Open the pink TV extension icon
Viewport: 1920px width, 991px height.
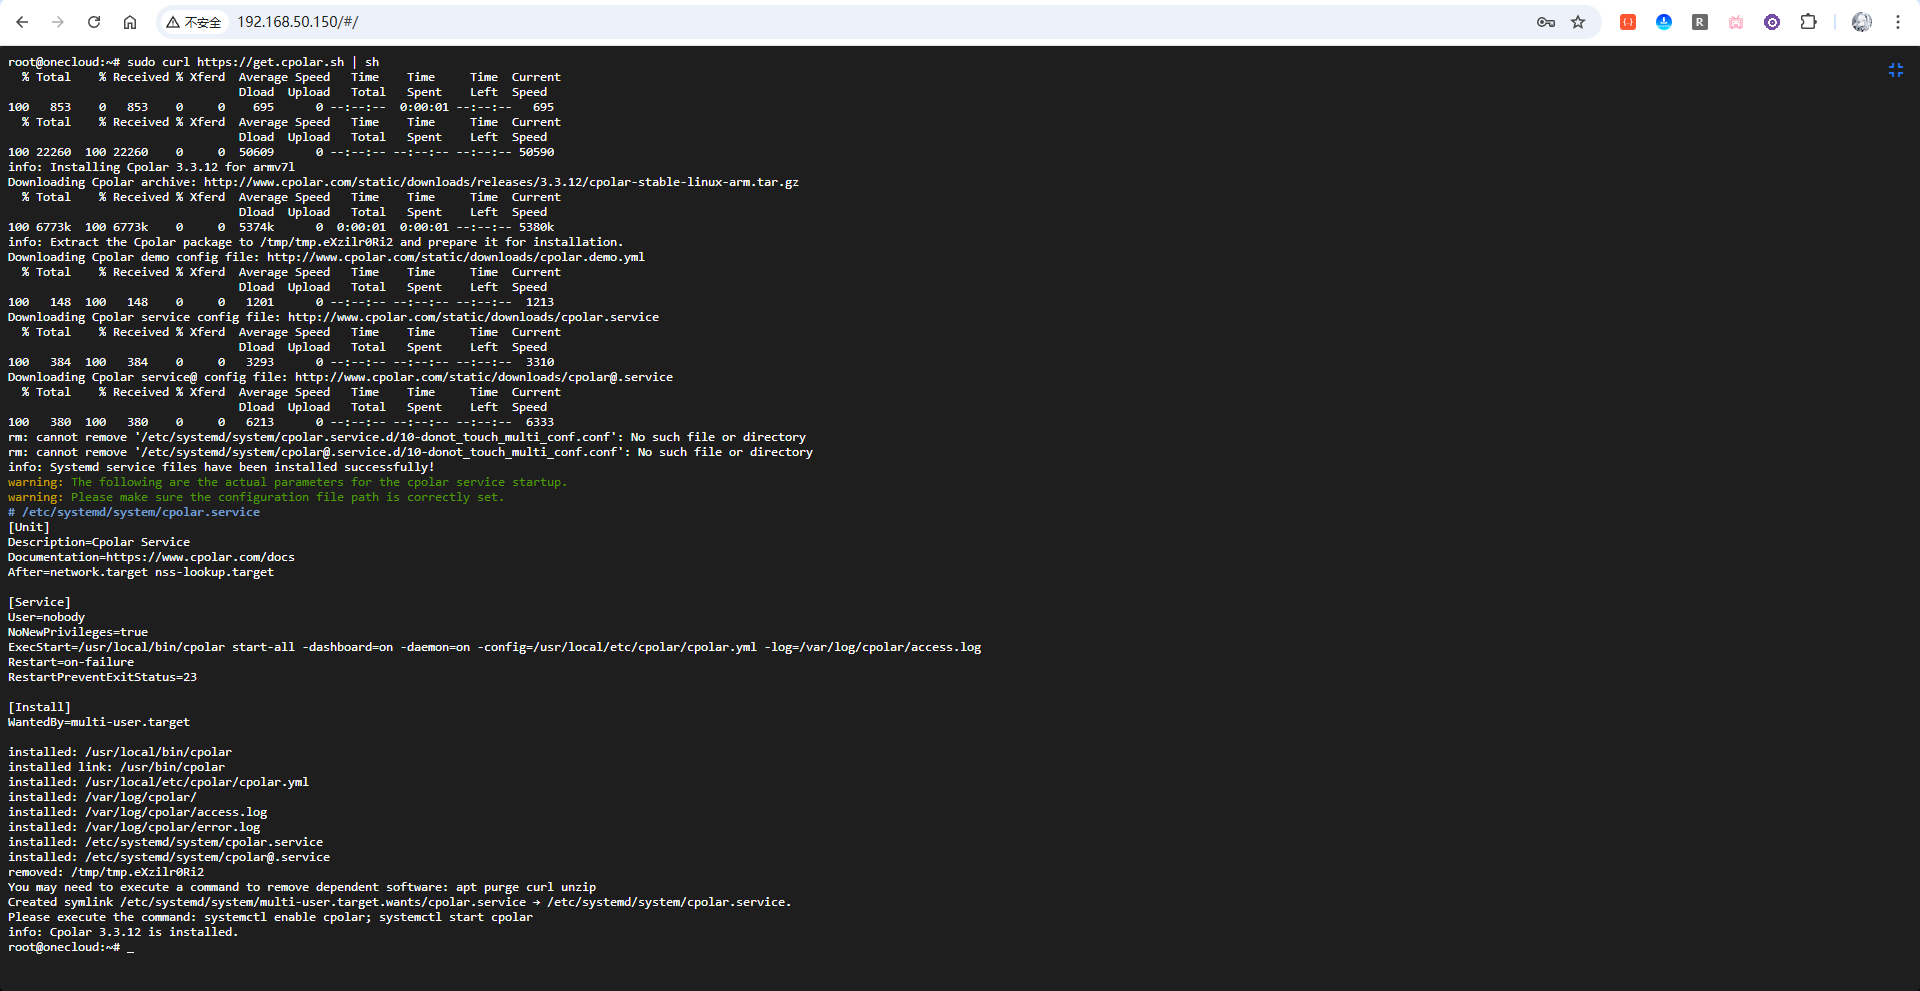pyautogui.click(x=1736, y=22)
